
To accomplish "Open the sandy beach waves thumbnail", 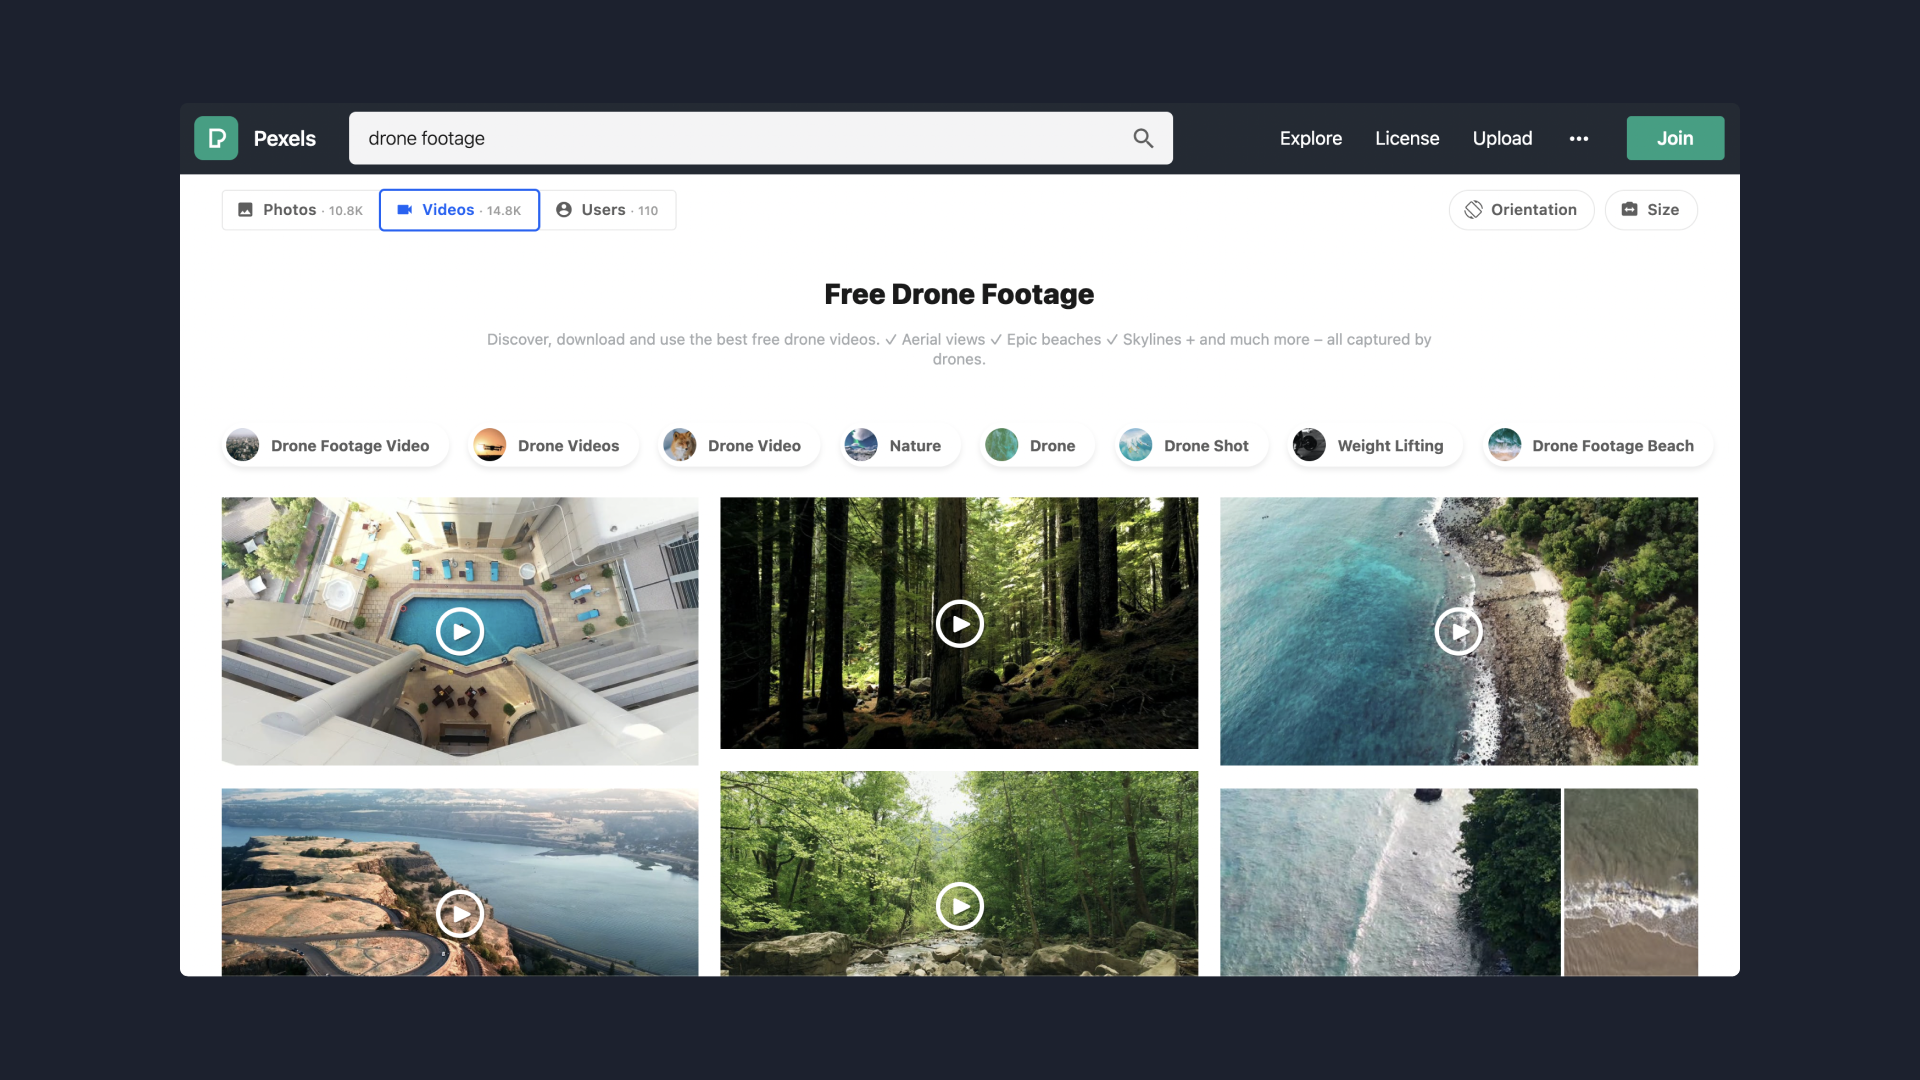I will 1630,882.
